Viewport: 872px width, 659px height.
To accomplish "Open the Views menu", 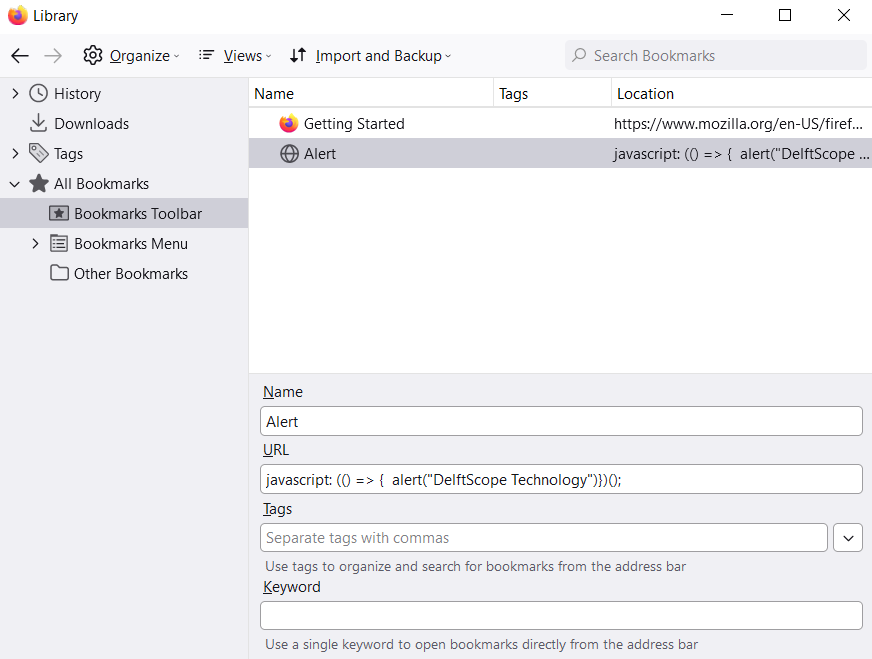I will click(x=230, y=56).
